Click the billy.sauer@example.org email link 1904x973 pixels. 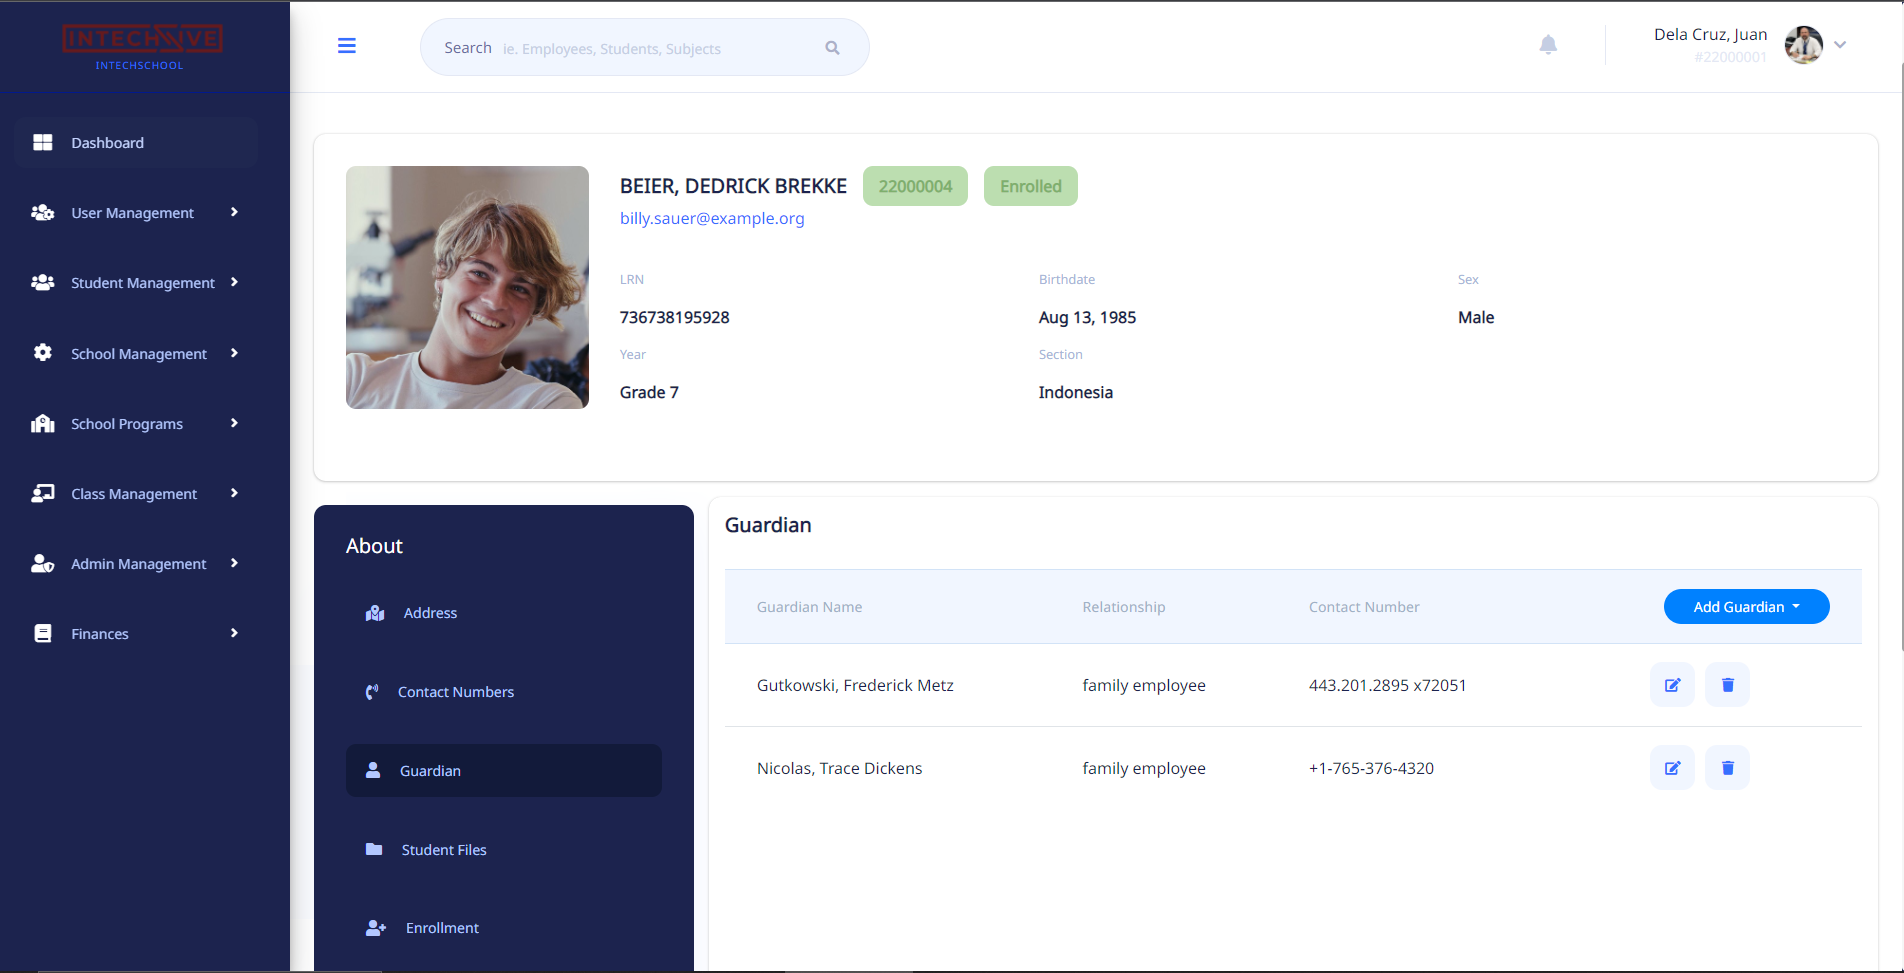[712, 218]
